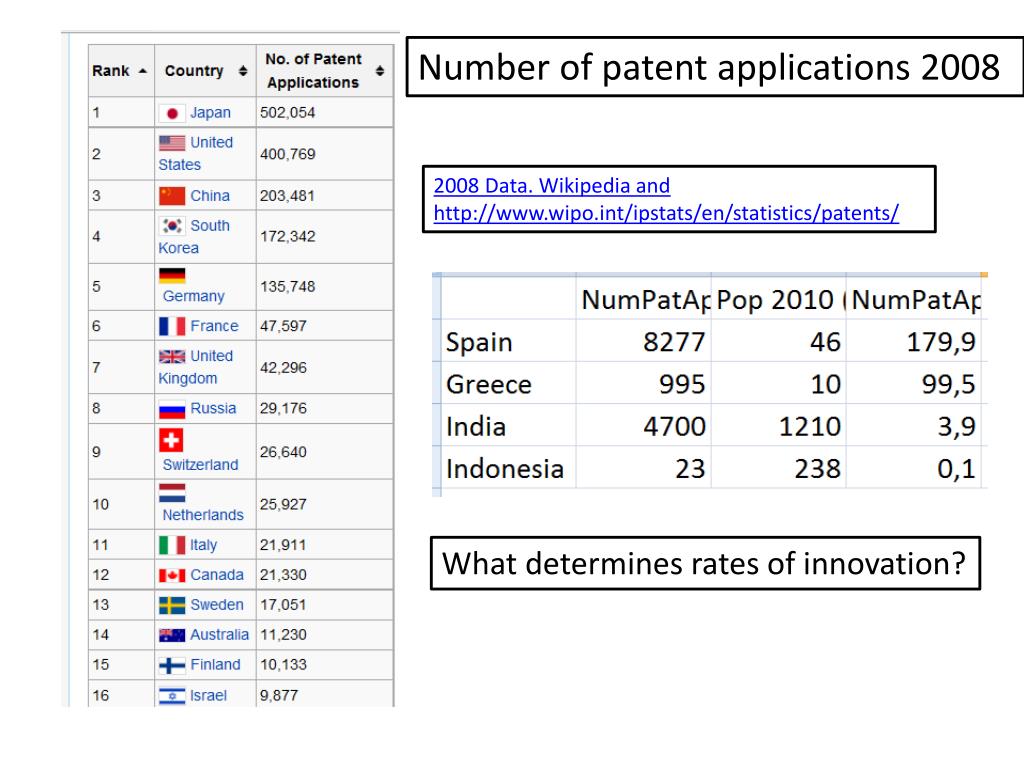
Task: Sort table by Rank arrow
Action: pos(142,71)
